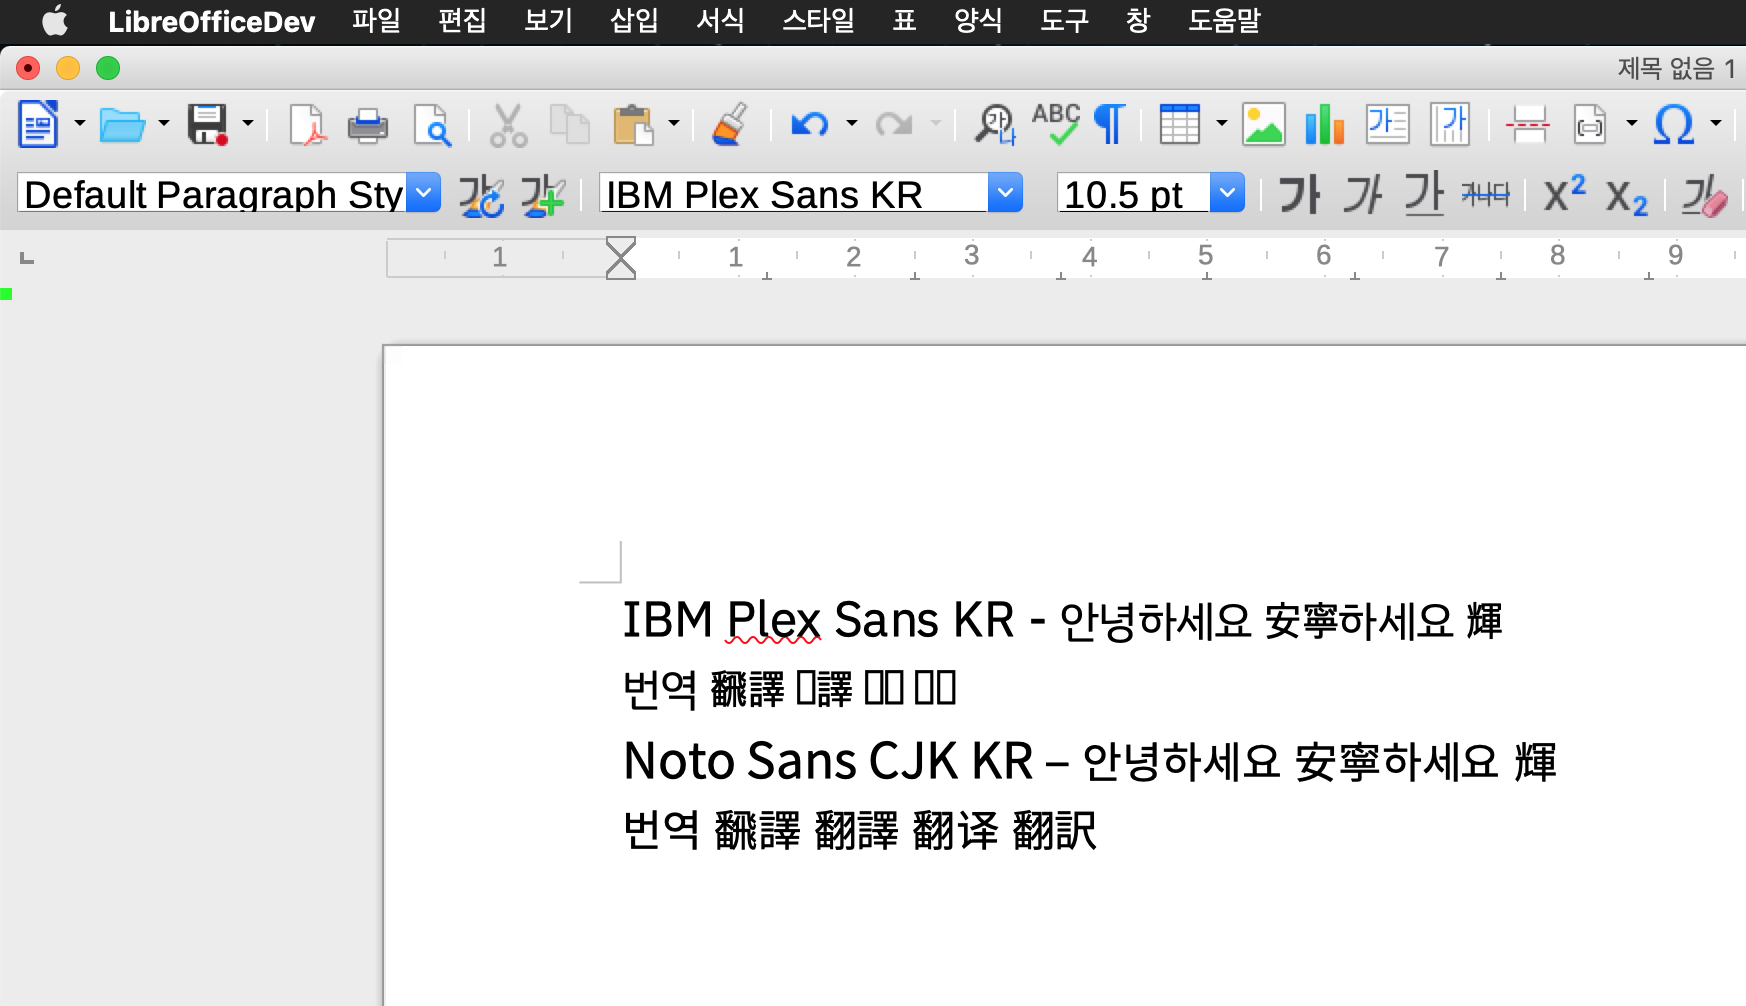Click the Paste clipboard icon

coord(632,125)
